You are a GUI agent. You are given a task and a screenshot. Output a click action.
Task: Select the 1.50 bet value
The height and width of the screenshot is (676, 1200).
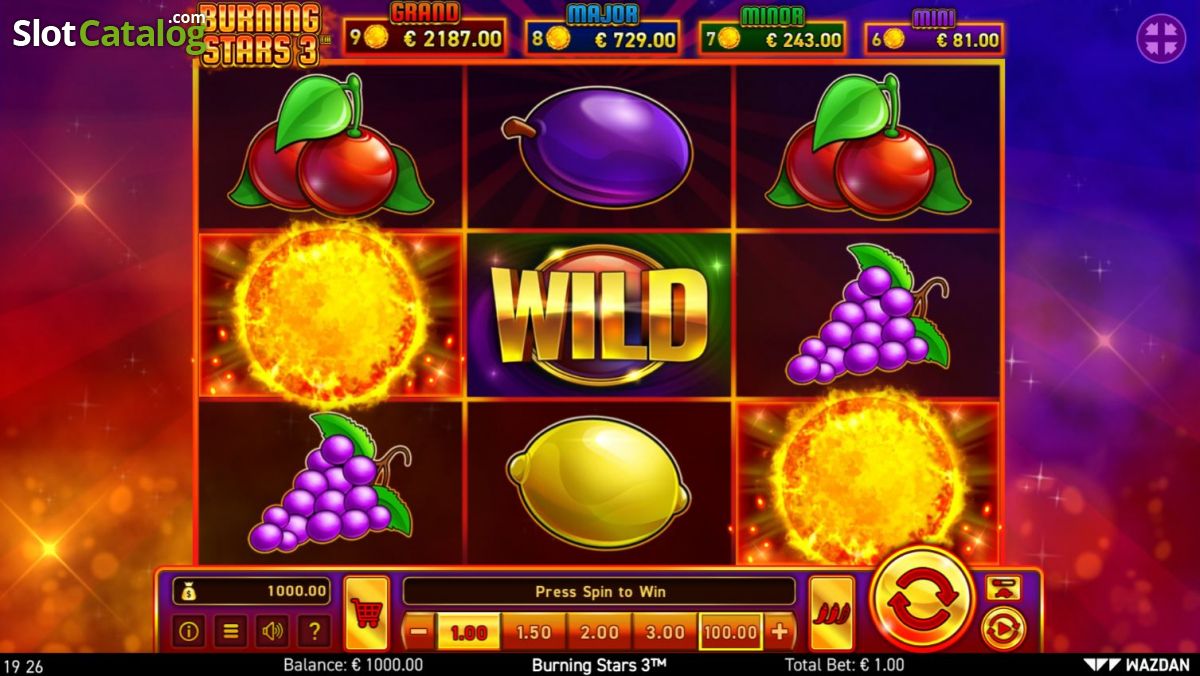coord(534,632)
